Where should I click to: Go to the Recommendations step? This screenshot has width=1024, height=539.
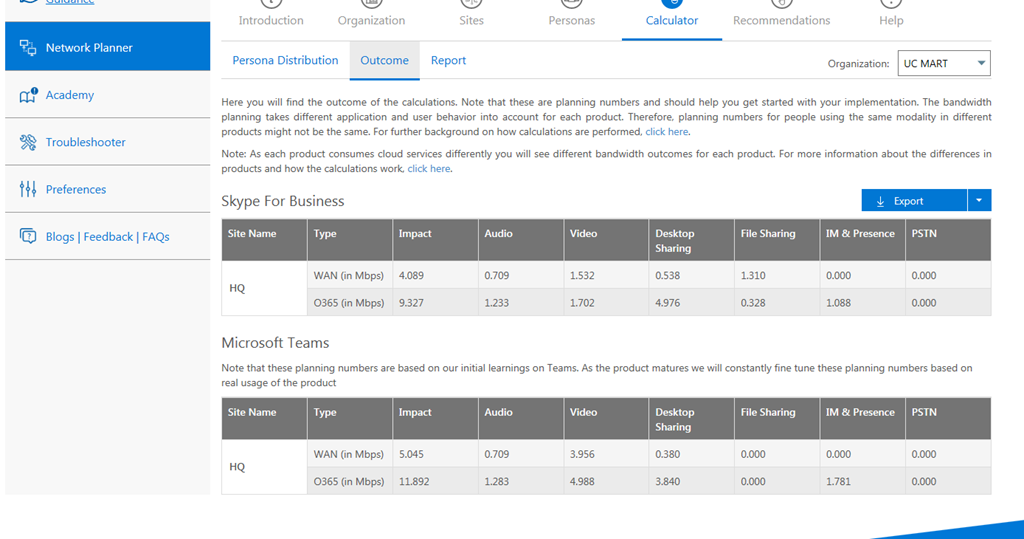point(781,20)
